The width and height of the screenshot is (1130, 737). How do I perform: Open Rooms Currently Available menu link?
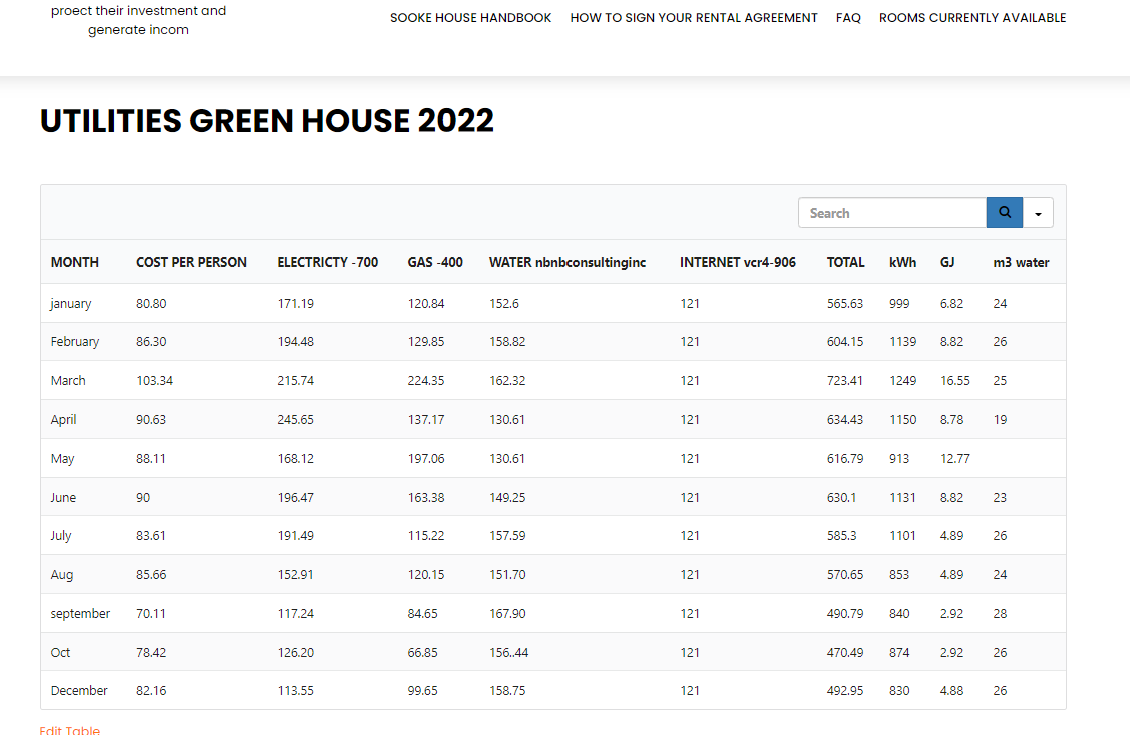click(972, 18)
